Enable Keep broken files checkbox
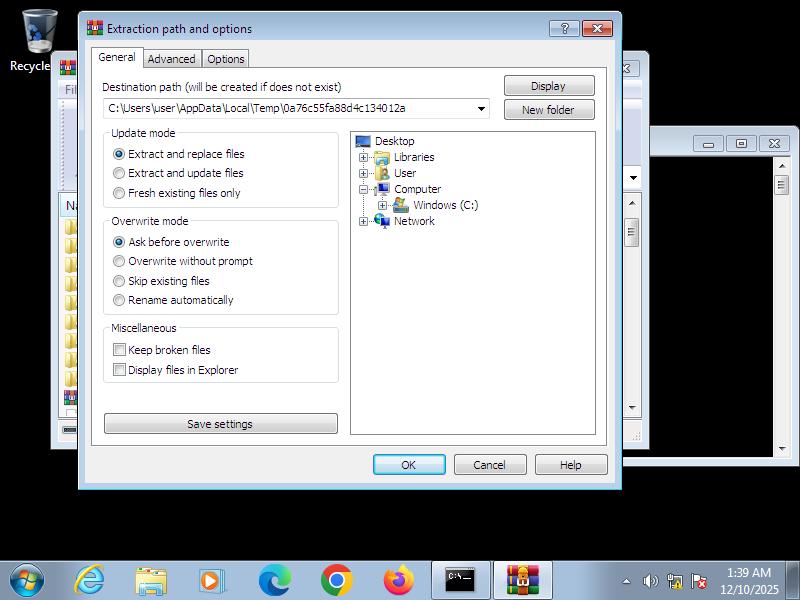800x600 pixels. pyautogui.click(x=120, y=350)
